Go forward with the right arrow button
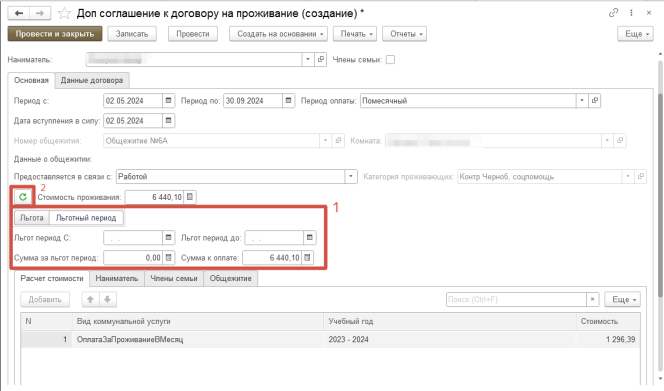Viewport: 664px width, 391px height. (x=40, y=14)
